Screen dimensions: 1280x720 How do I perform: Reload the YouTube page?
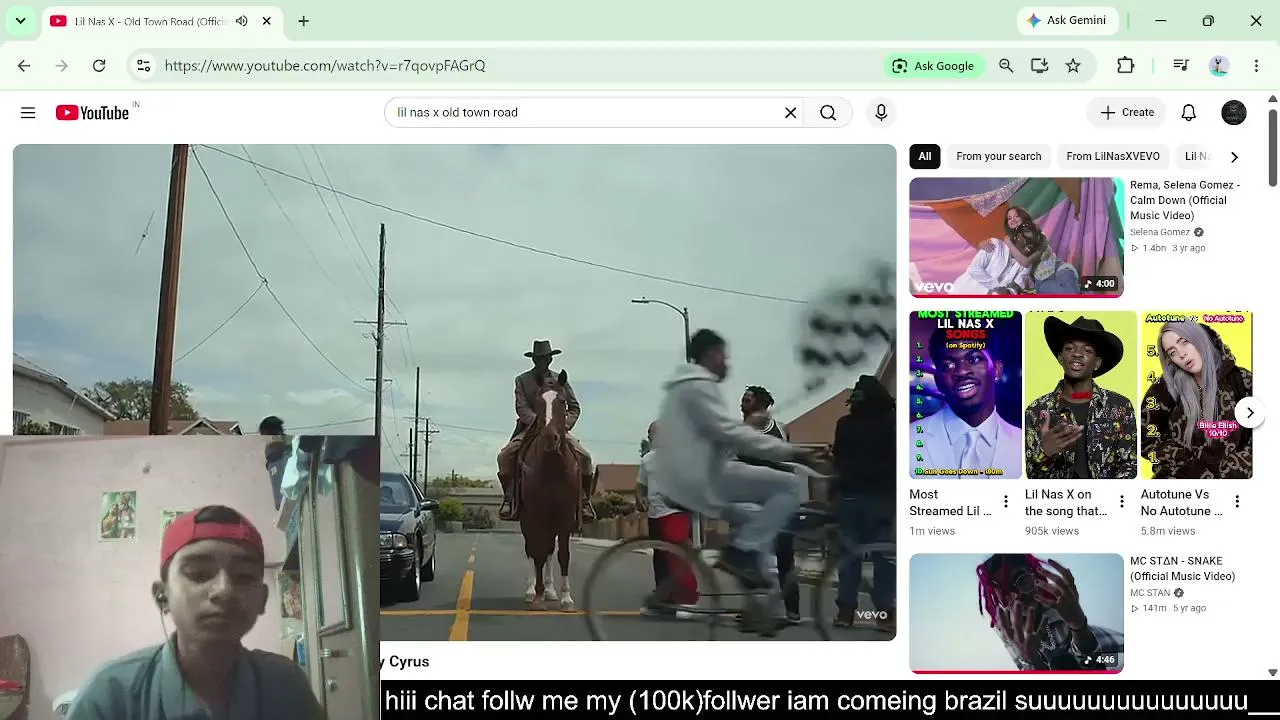click(99, 66)
